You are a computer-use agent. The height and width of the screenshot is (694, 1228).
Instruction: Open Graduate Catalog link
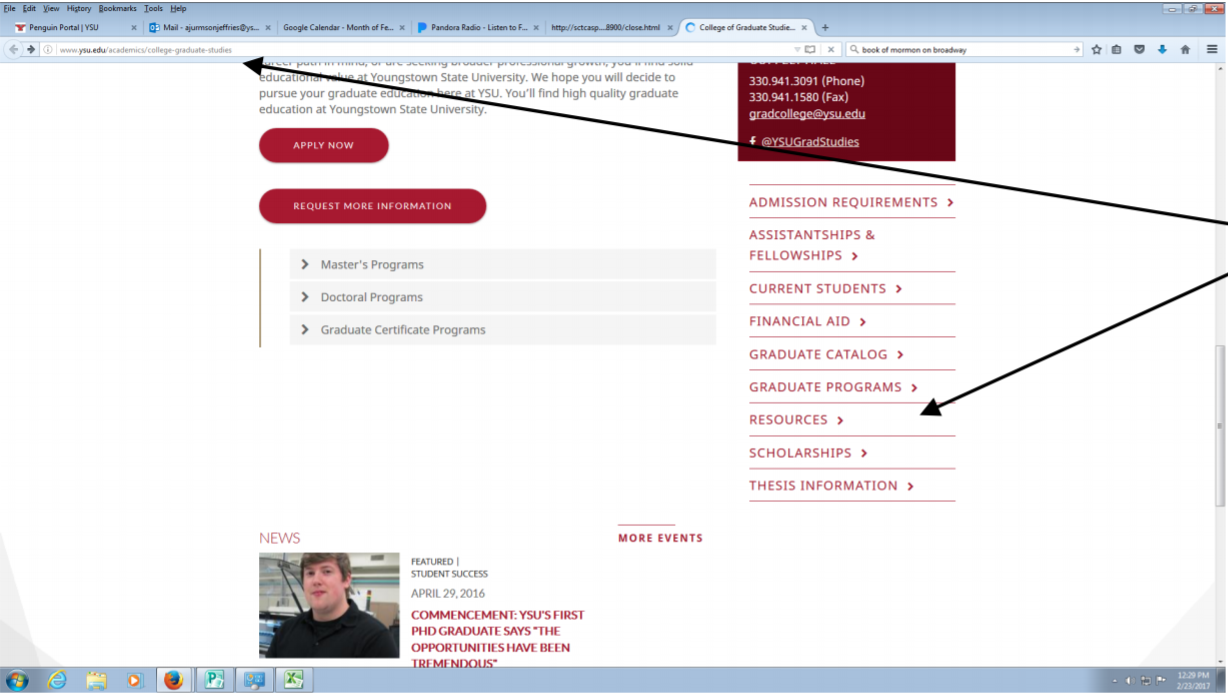click(827, 354)
